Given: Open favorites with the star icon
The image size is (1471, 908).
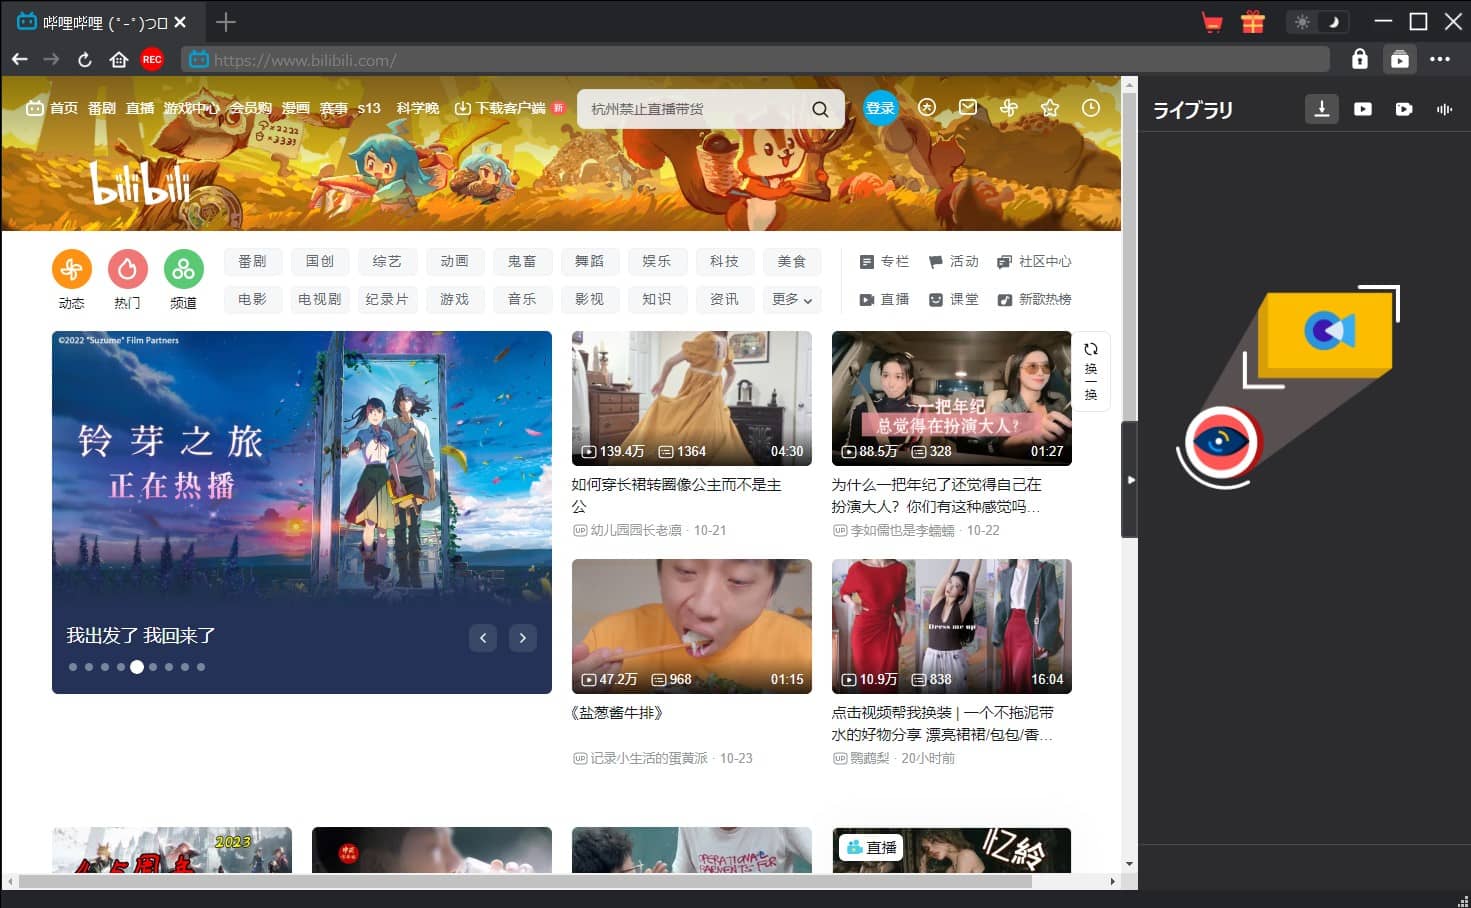Looking at the screenshot, I should (x=1050, y=107).
